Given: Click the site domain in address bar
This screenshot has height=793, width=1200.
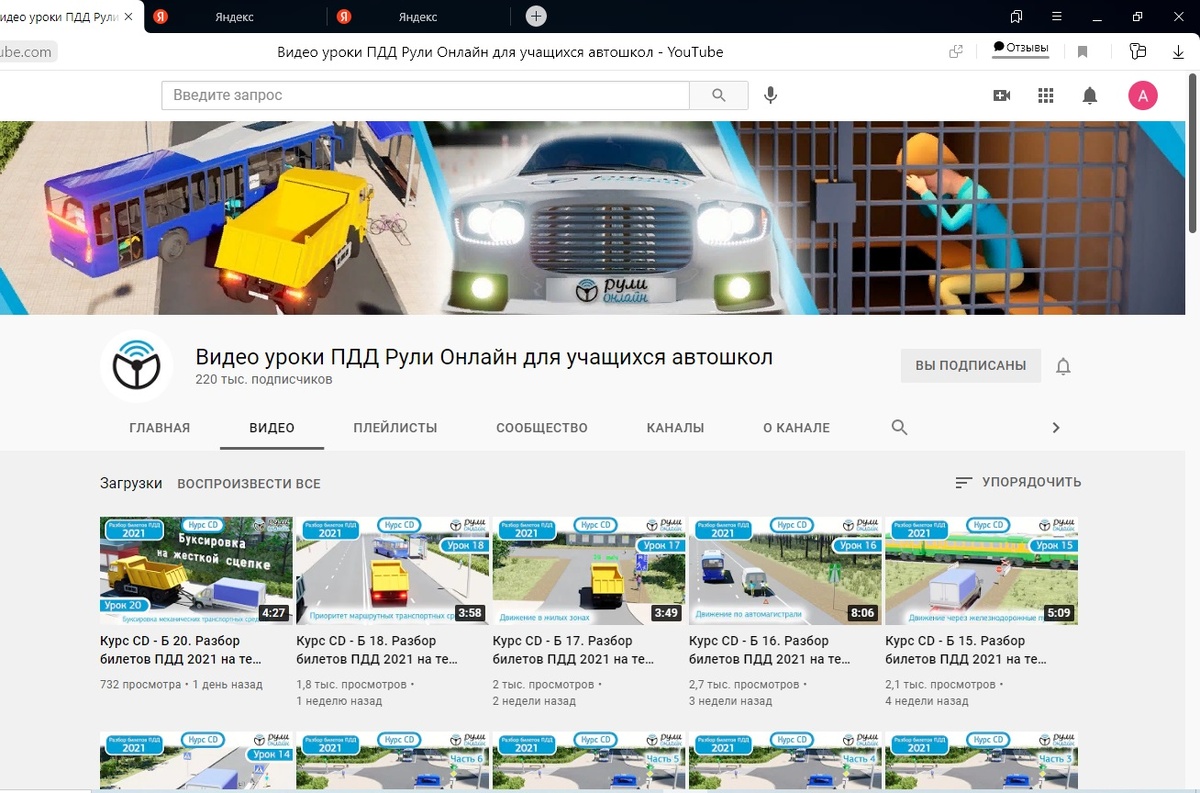Looking at the screenshot, I should click(27, 52).
